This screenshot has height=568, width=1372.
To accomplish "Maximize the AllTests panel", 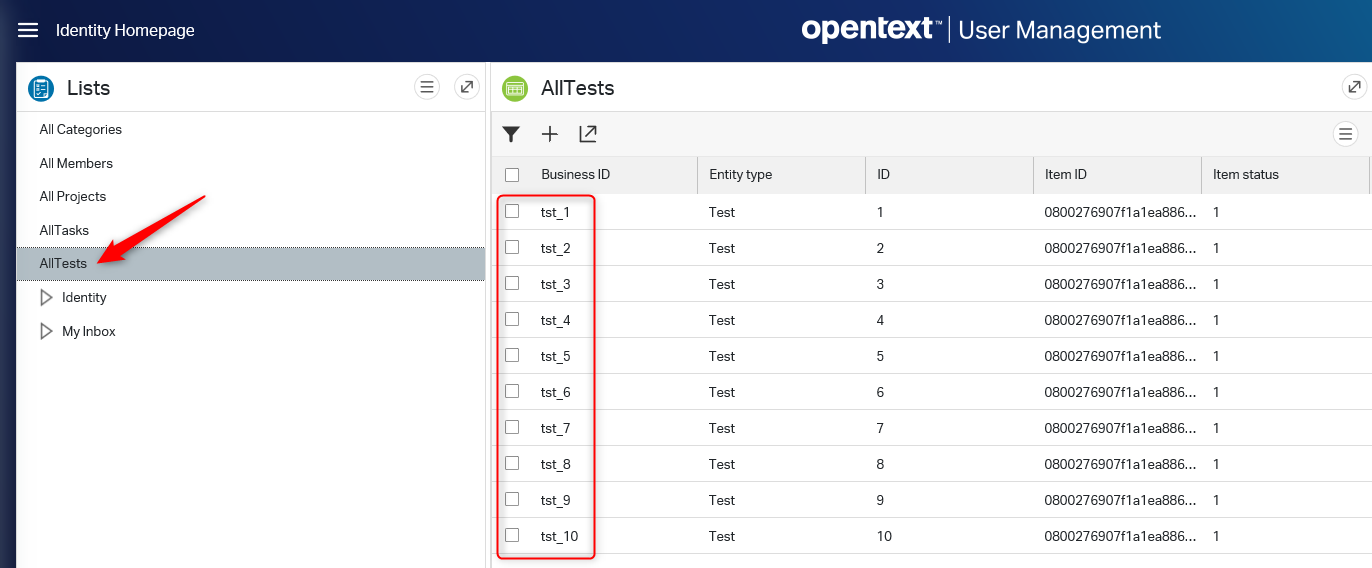I will click(1354, 87).
